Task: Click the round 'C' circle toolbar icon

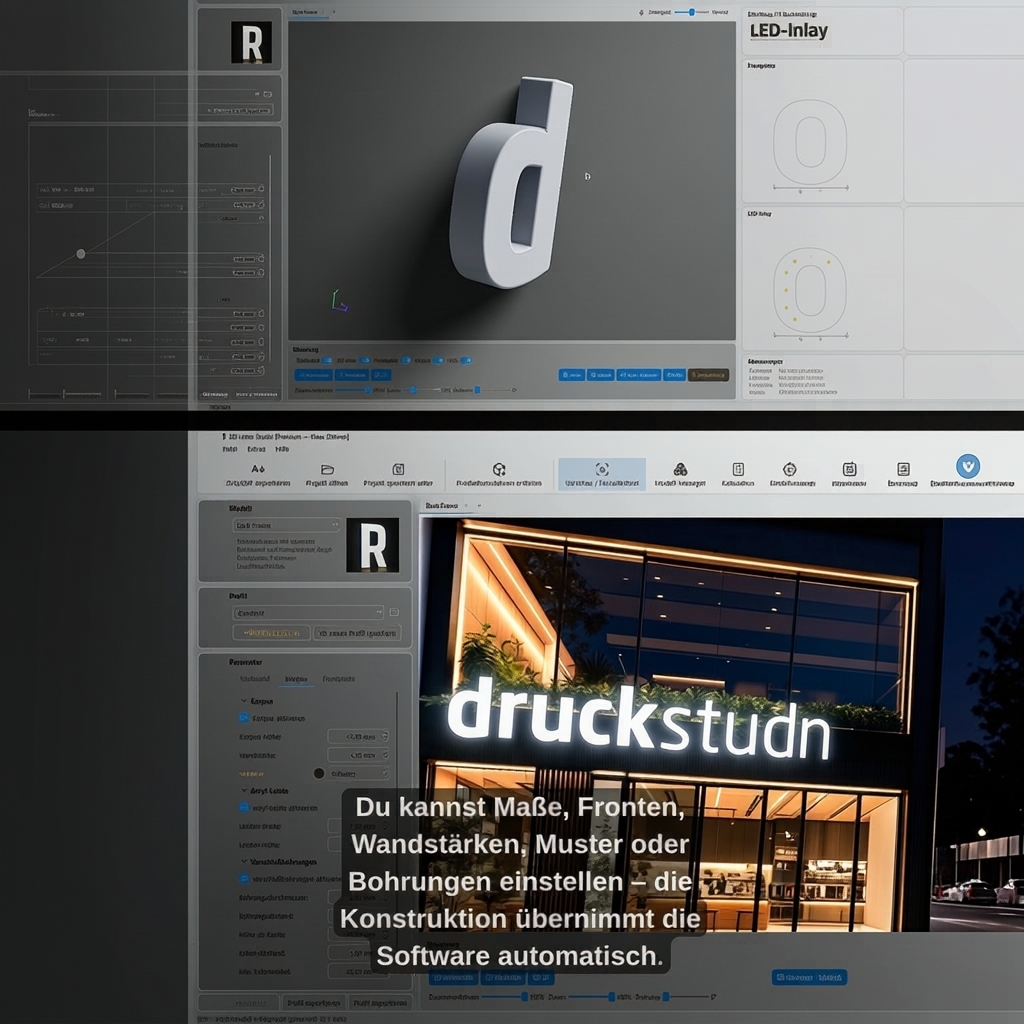Action: (790, 469)
